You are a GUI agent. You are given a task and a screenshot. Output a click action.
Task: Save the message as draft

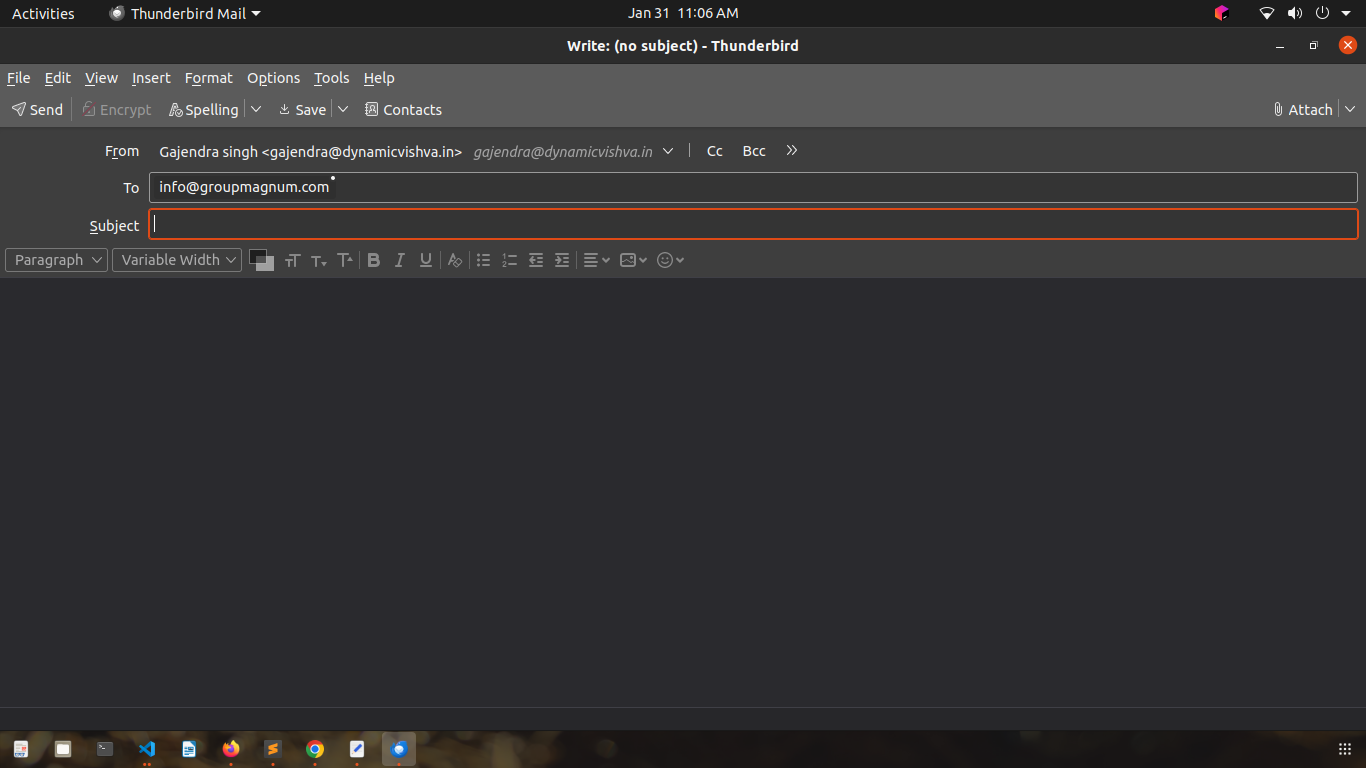point(302,110)
